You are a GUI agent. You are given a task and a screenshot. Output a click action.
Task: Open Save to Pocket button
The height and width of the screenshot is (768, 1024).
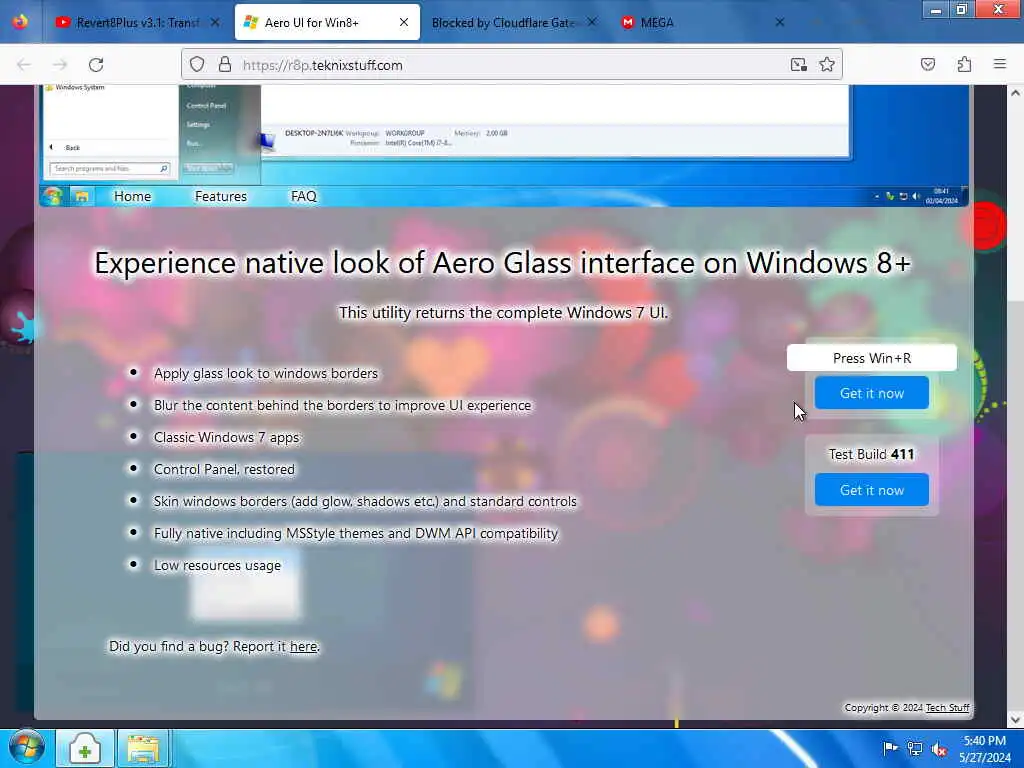(x=928, y=65)
